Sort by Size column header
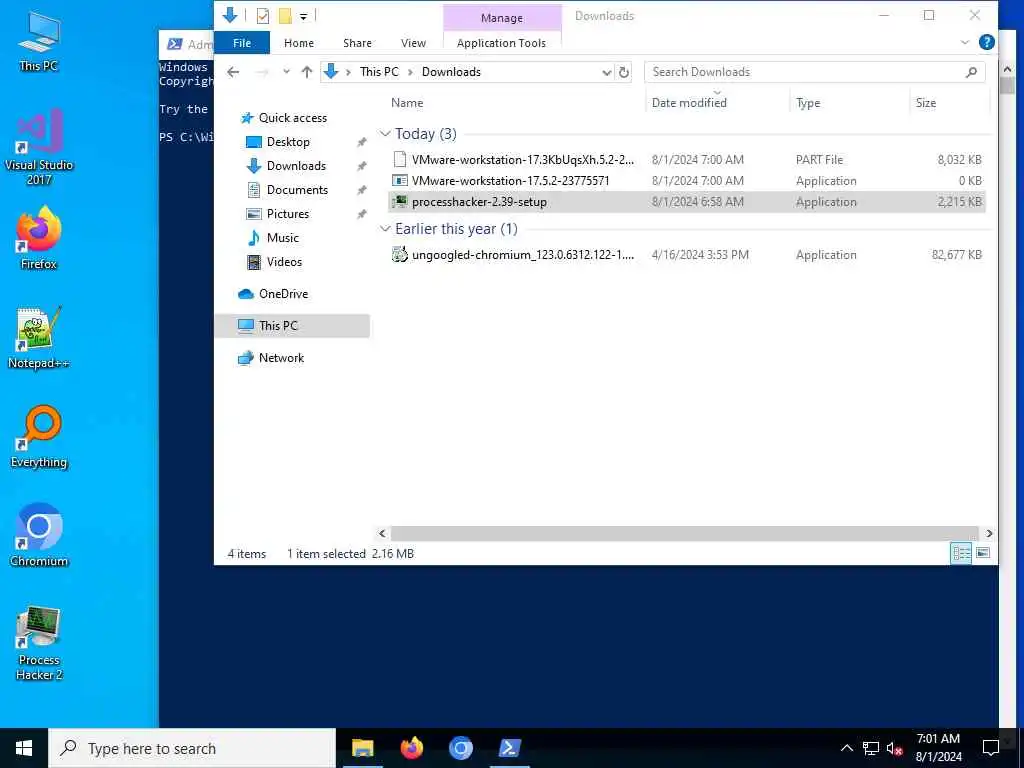 coord(925,103)
